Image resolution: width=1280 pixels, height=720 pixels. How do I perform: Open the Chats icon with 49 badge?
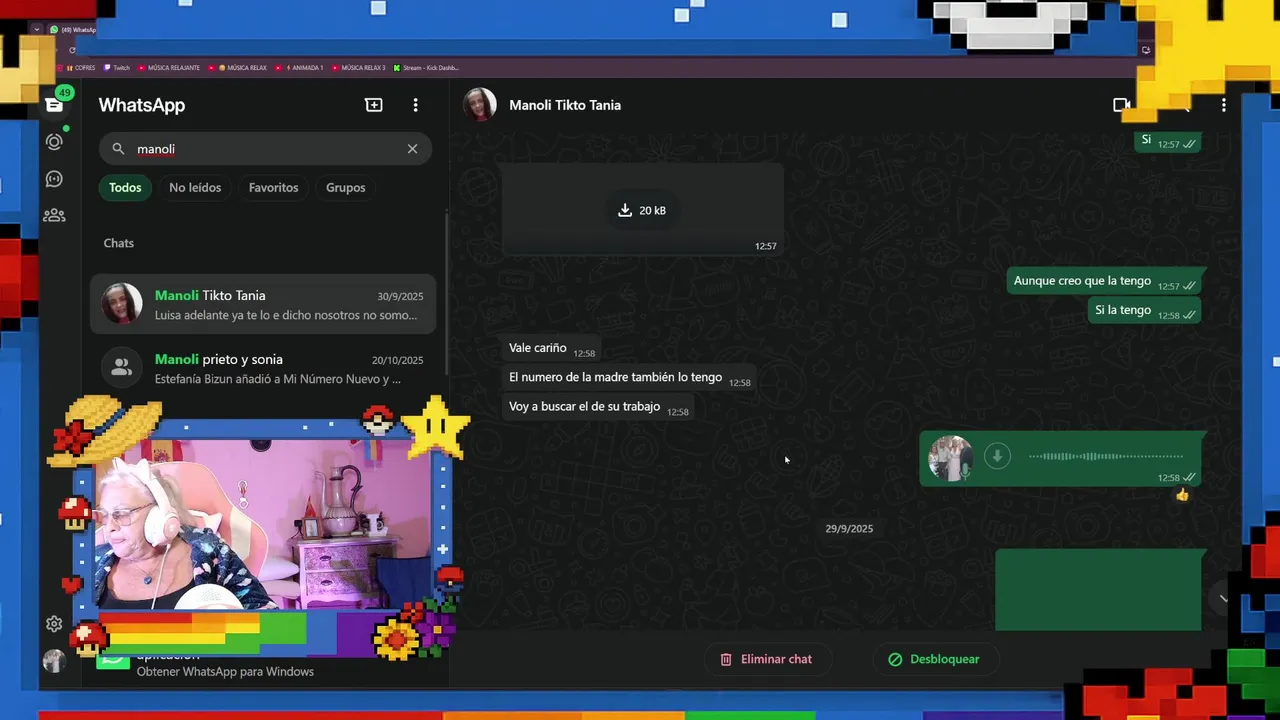click(x=54, y=105)
